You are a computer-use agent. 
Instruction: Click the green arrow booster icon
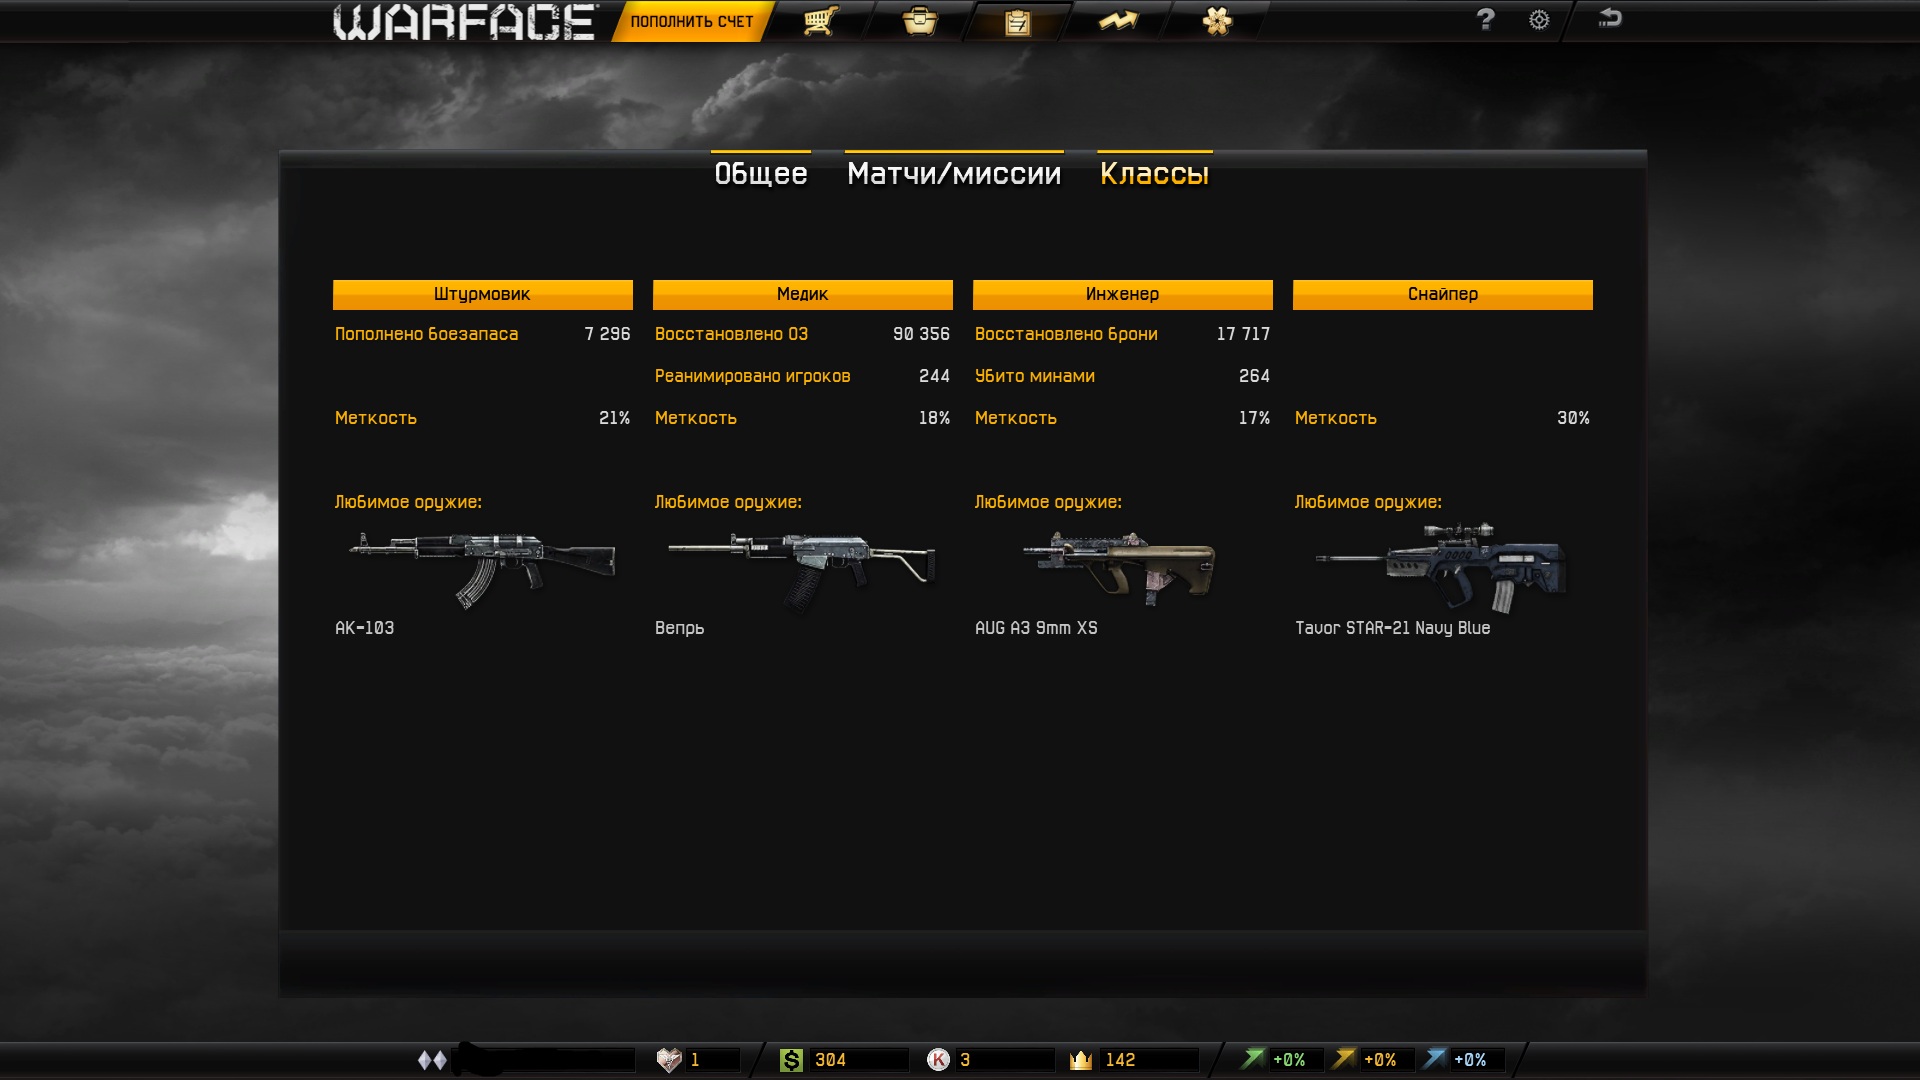1252,1058
